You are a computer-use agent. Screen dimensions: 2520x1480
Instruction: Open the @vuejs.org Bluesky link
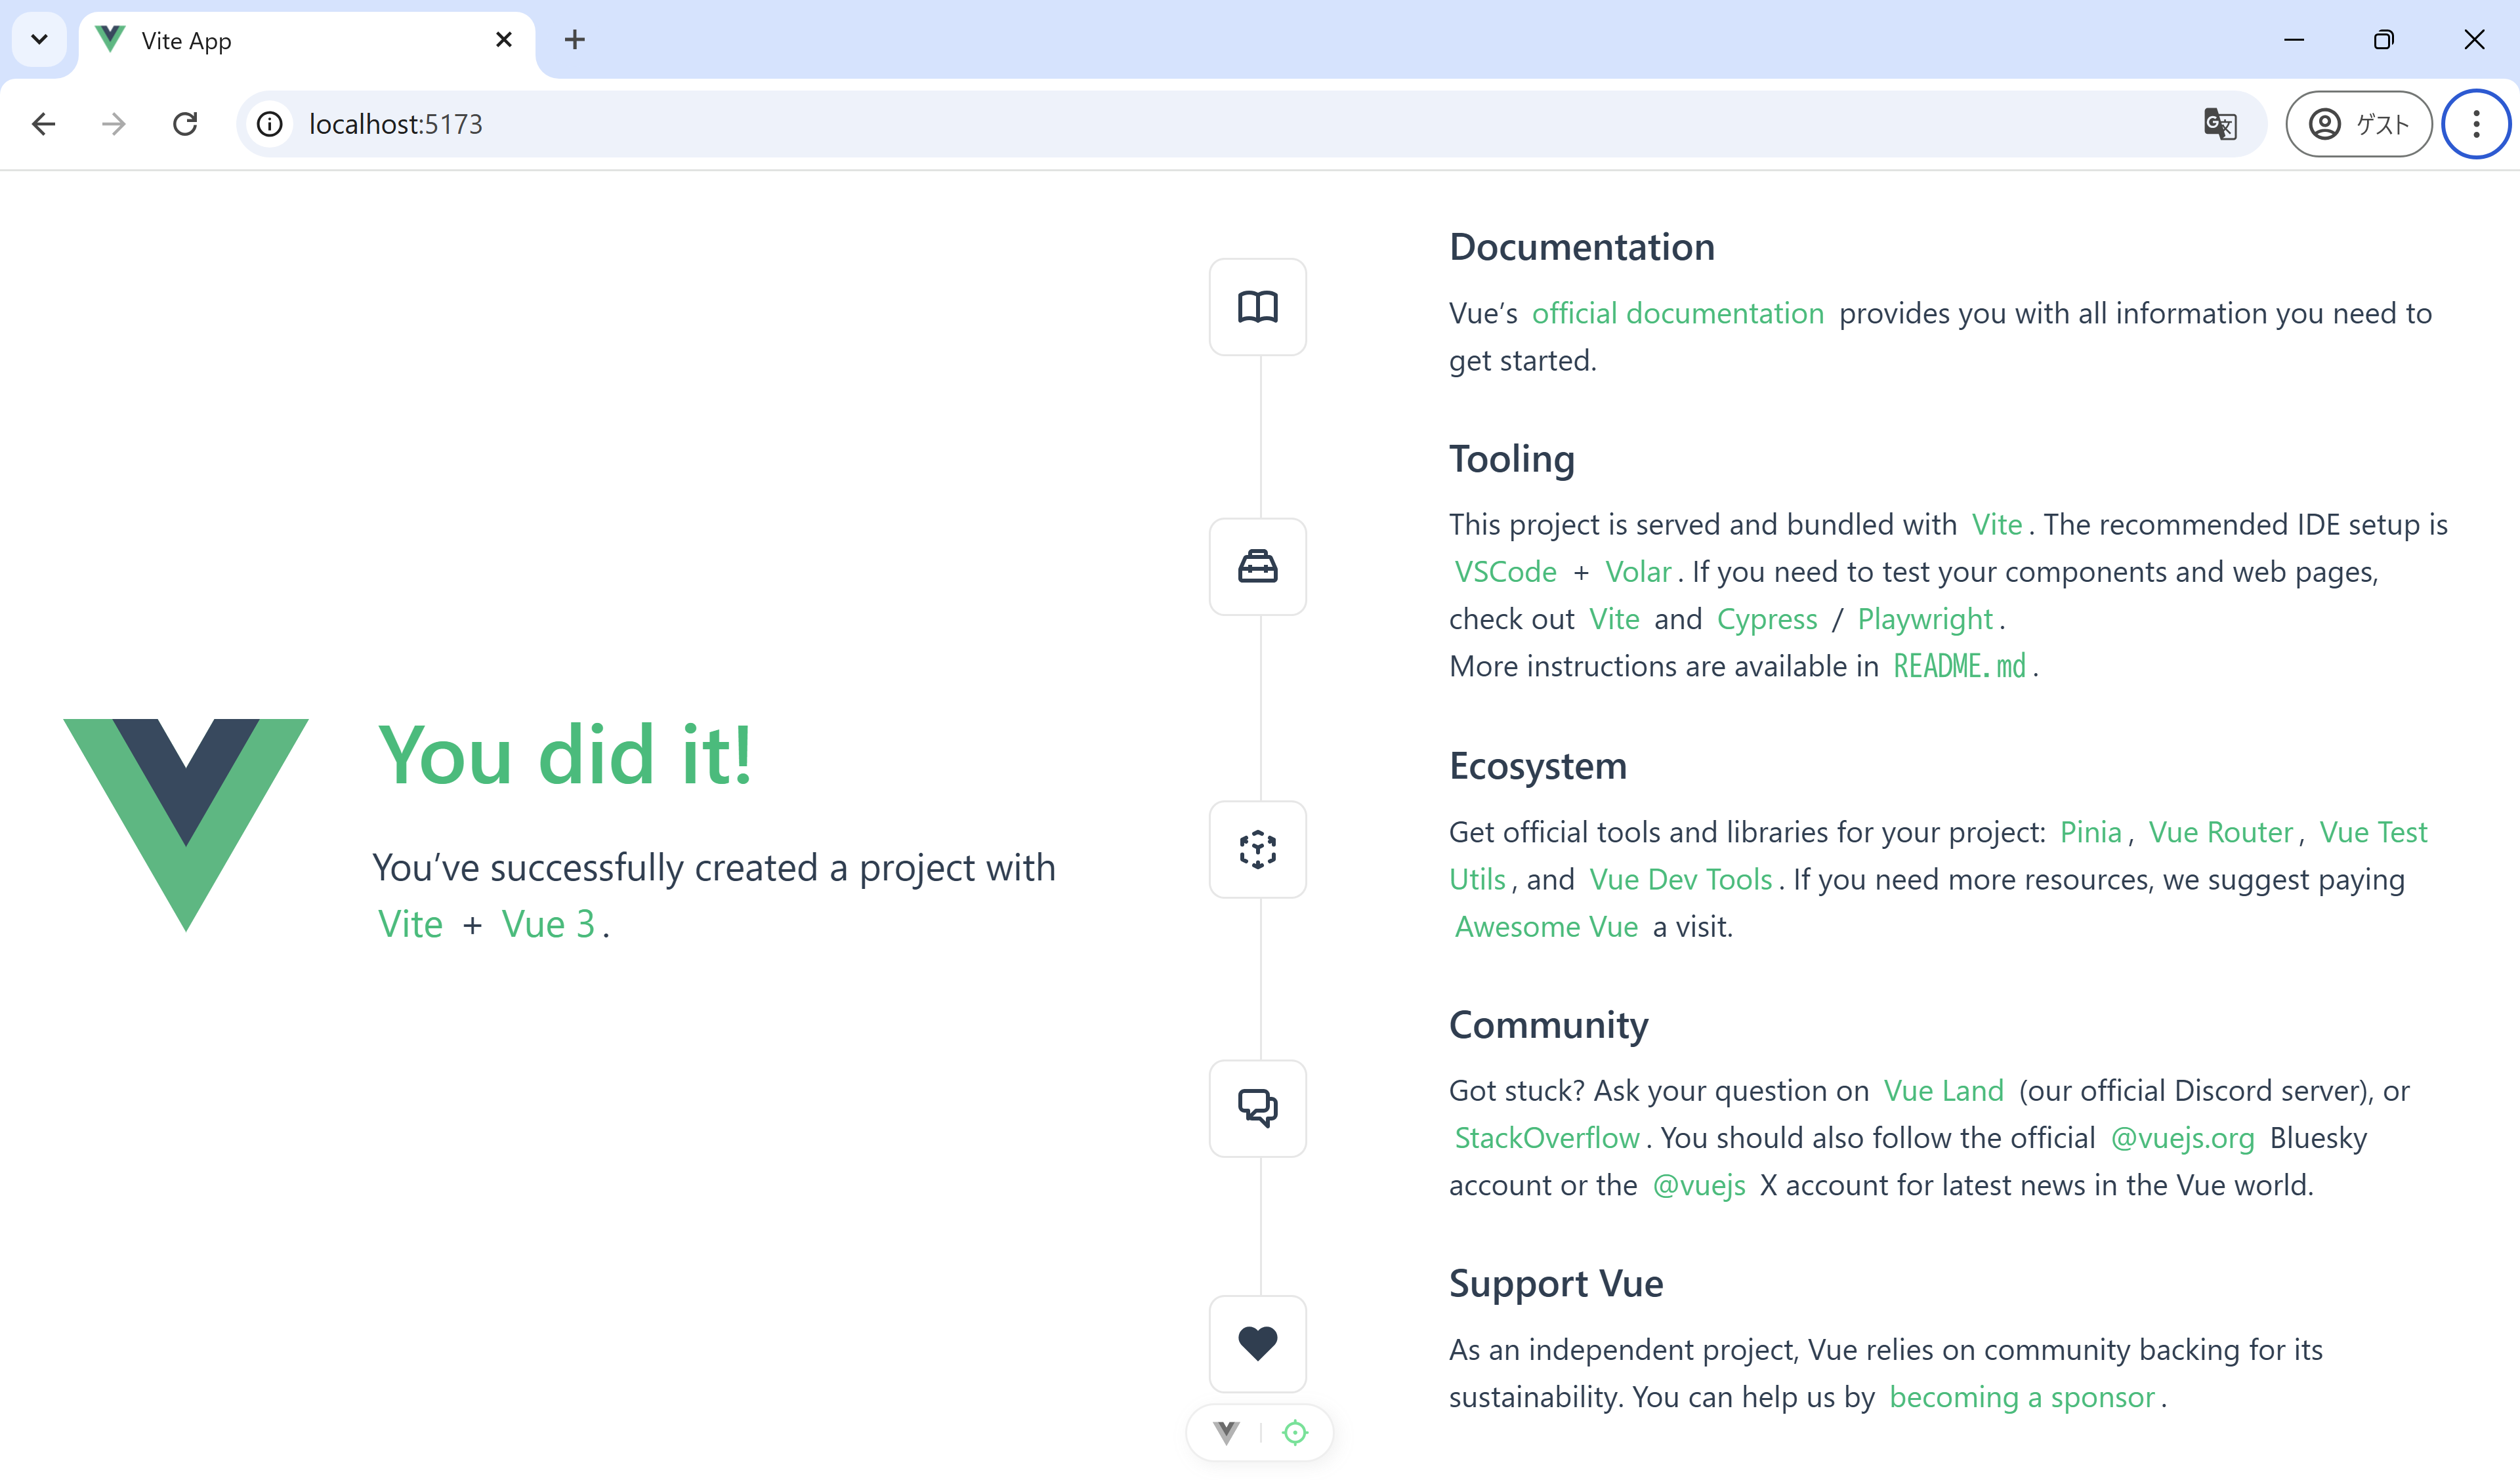click(2183, 1138)
